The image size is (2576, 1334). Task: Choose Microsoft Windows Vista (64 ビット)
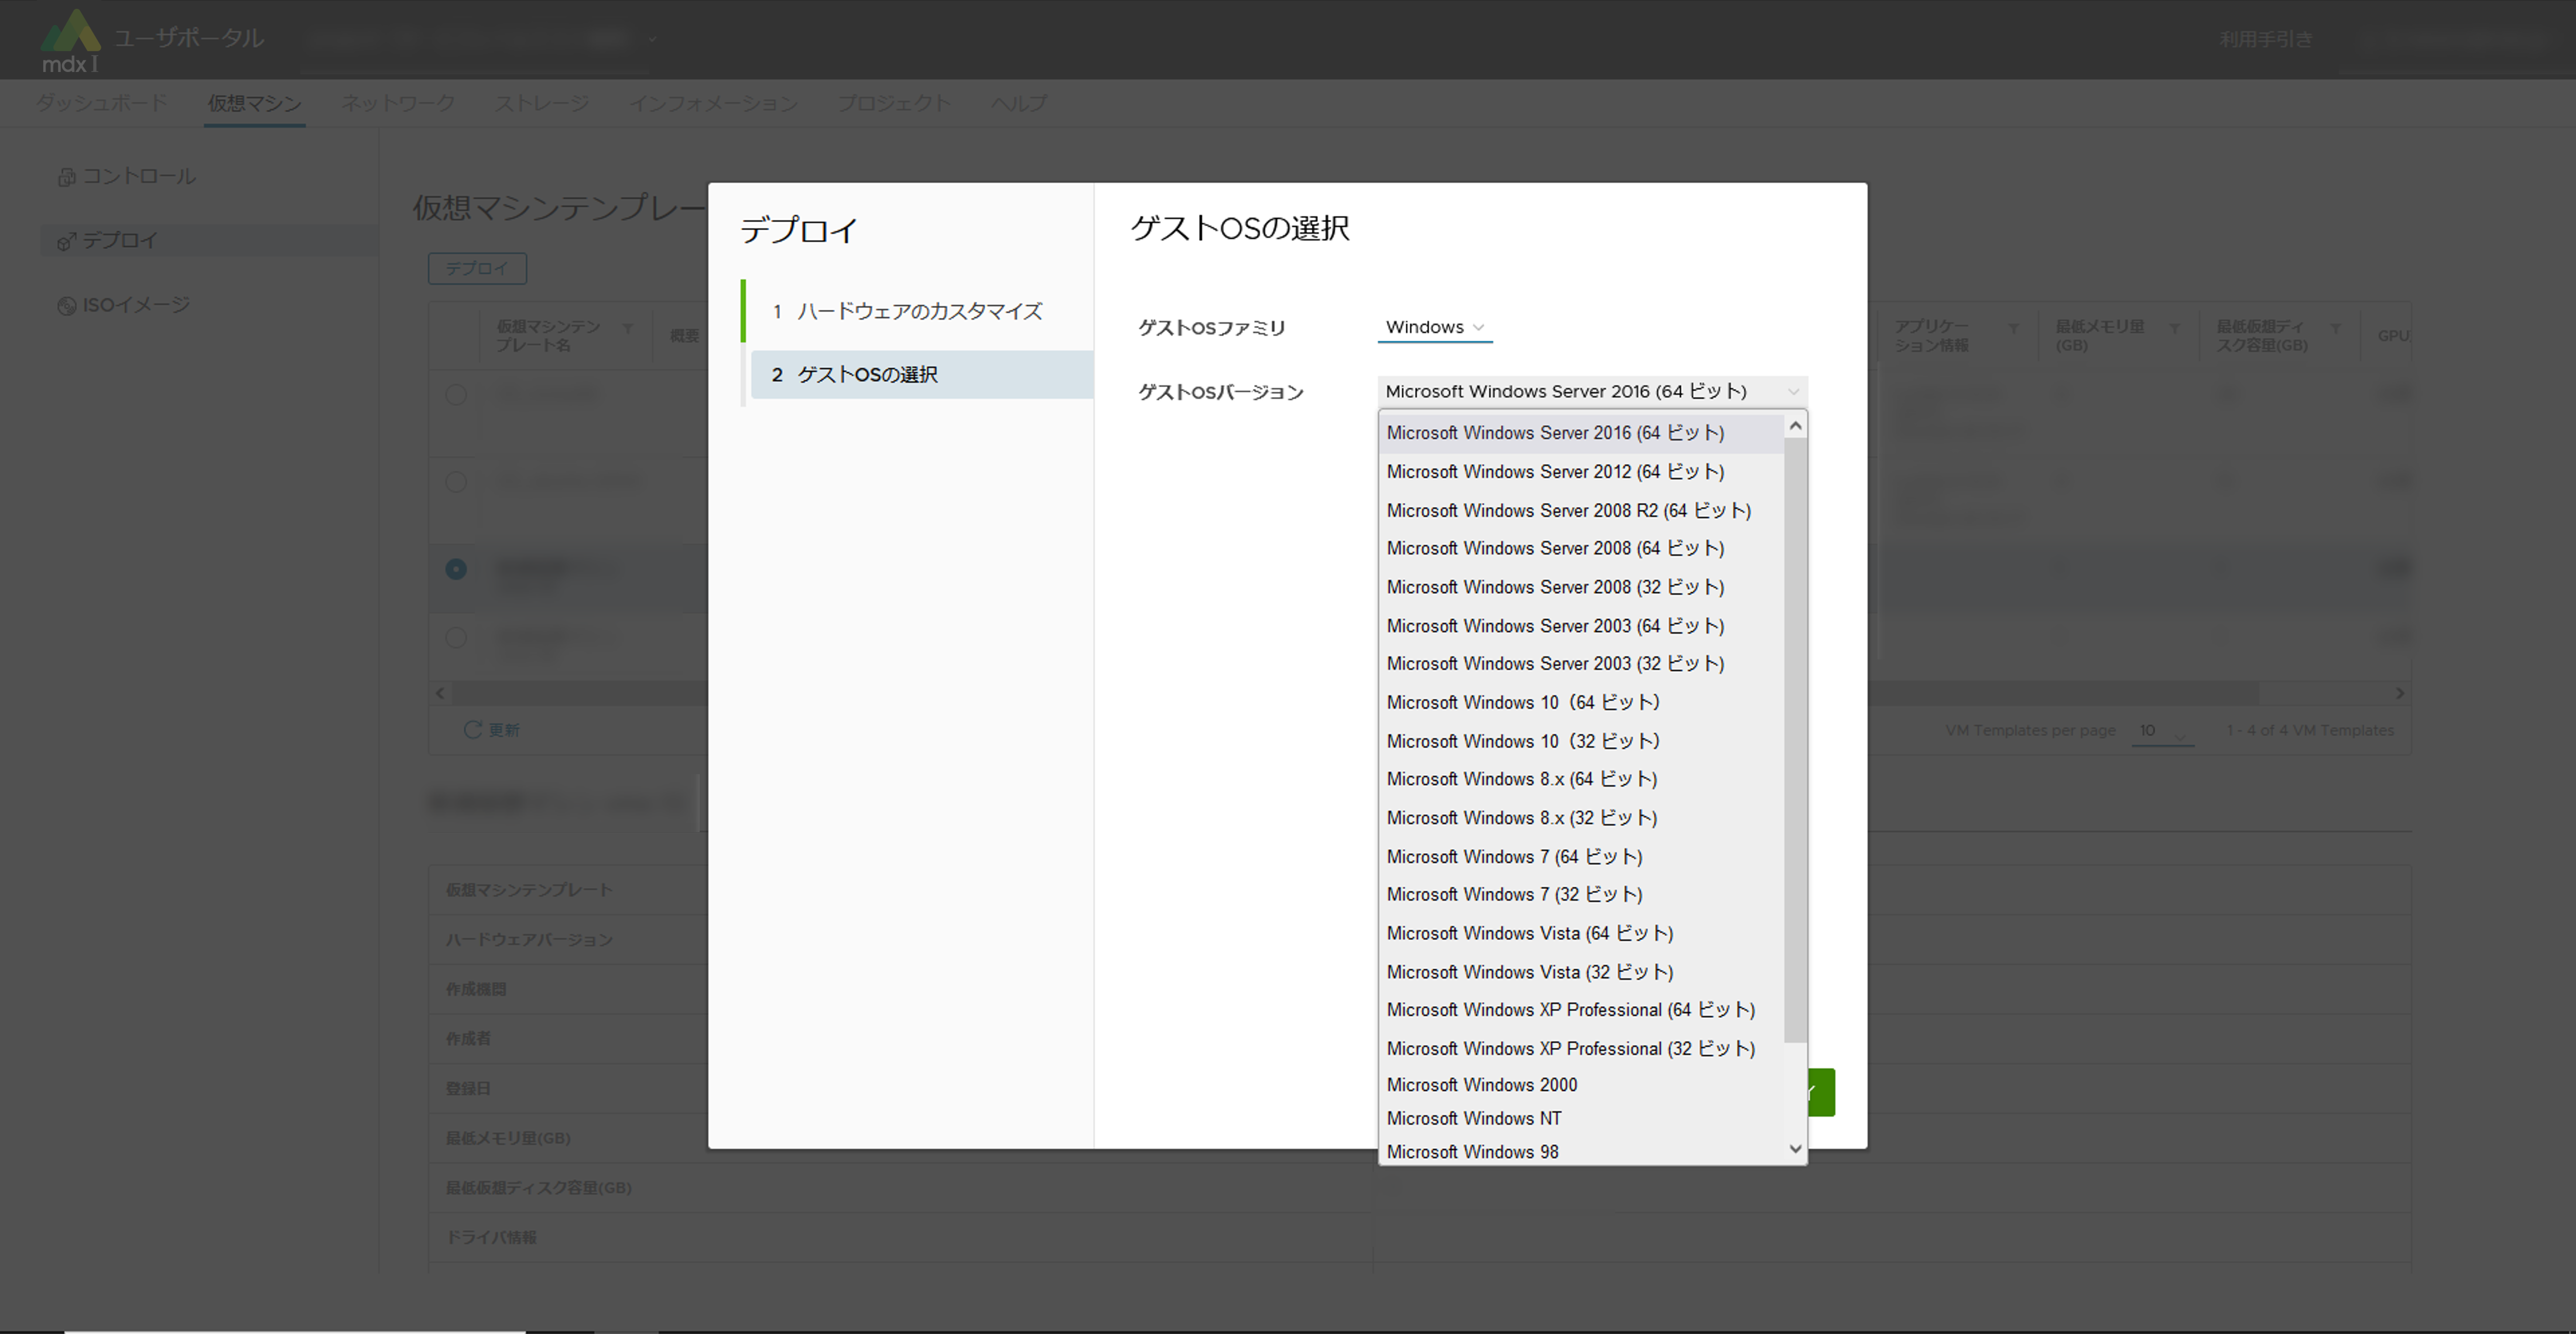point(1581,933)
